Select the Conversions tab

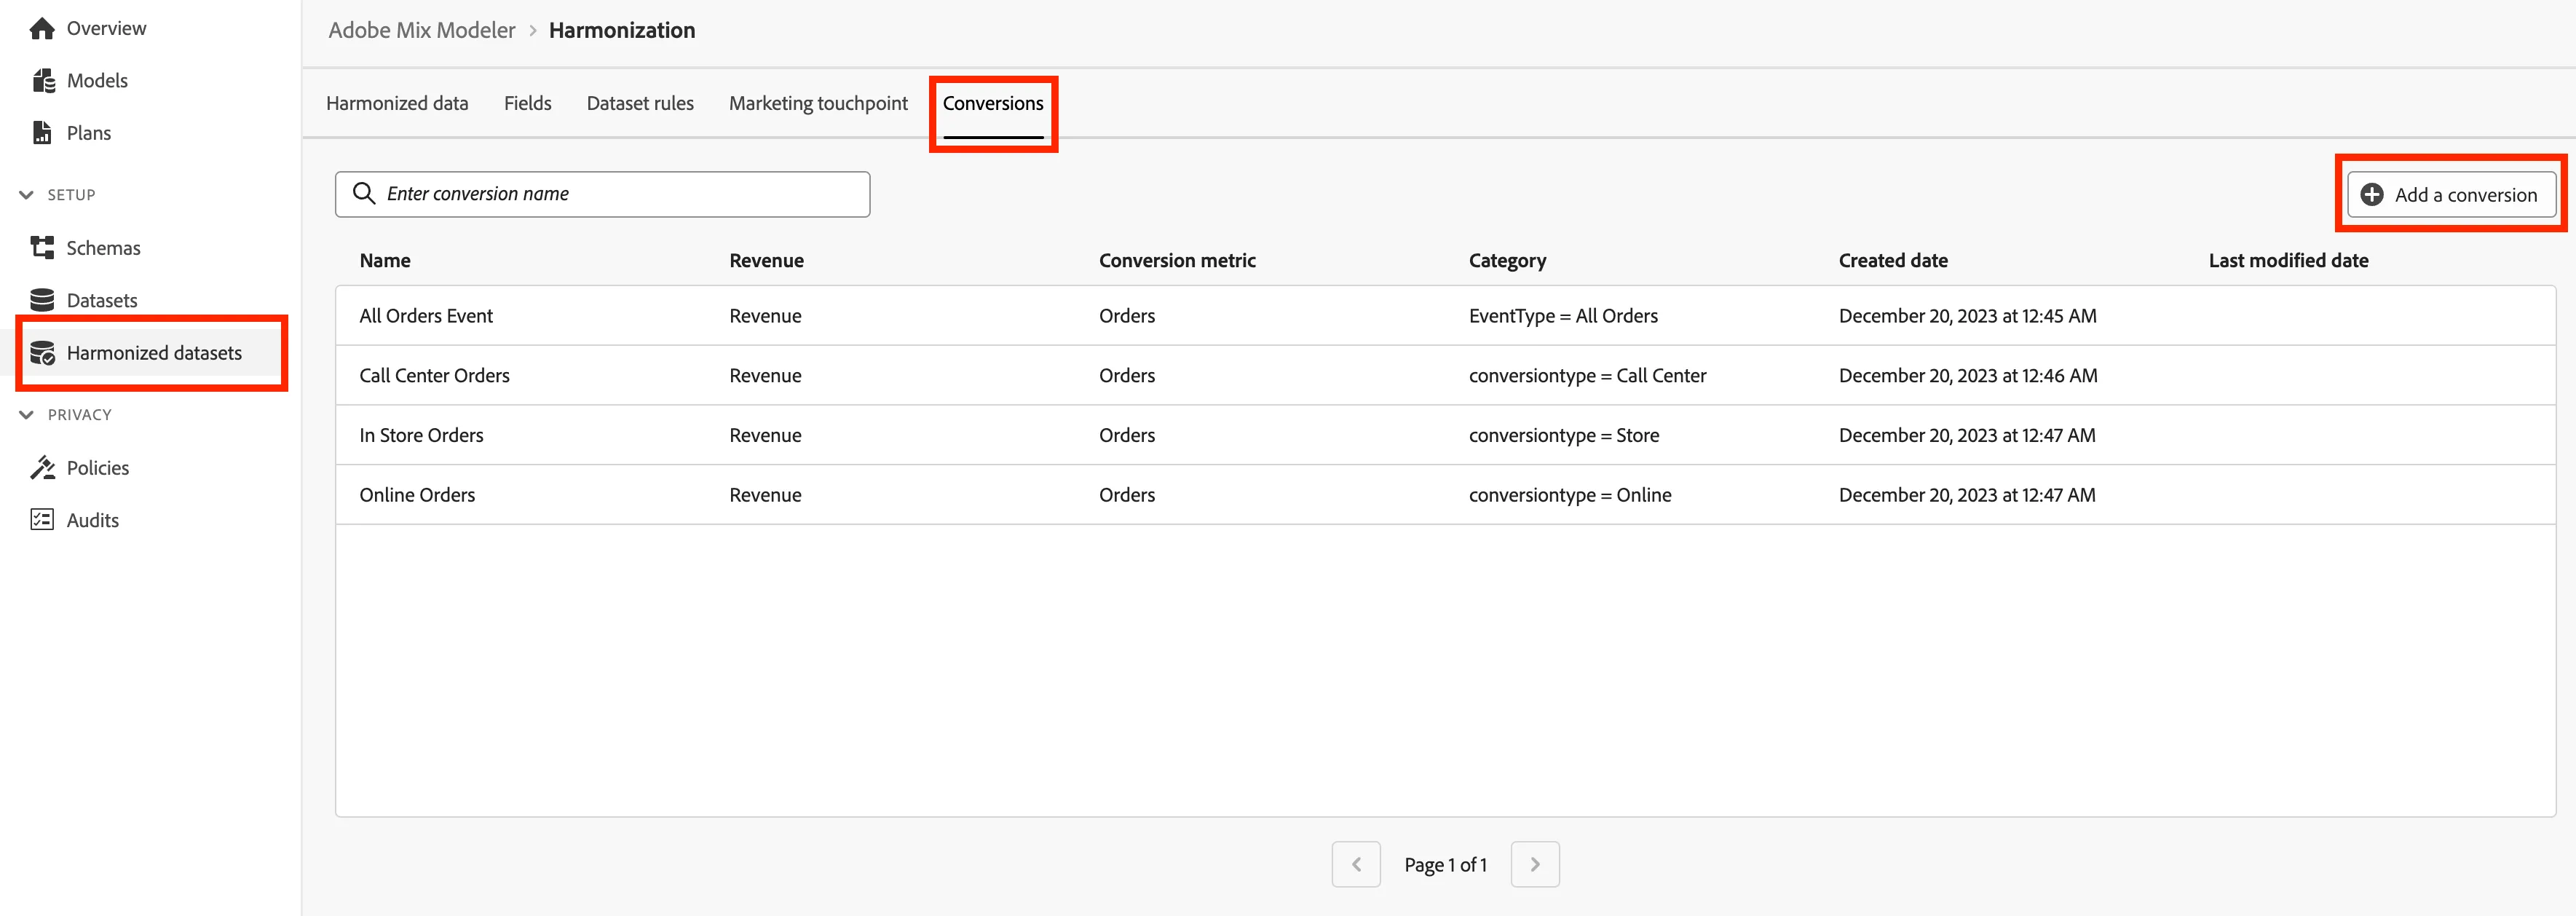click(x=993, y=103)
